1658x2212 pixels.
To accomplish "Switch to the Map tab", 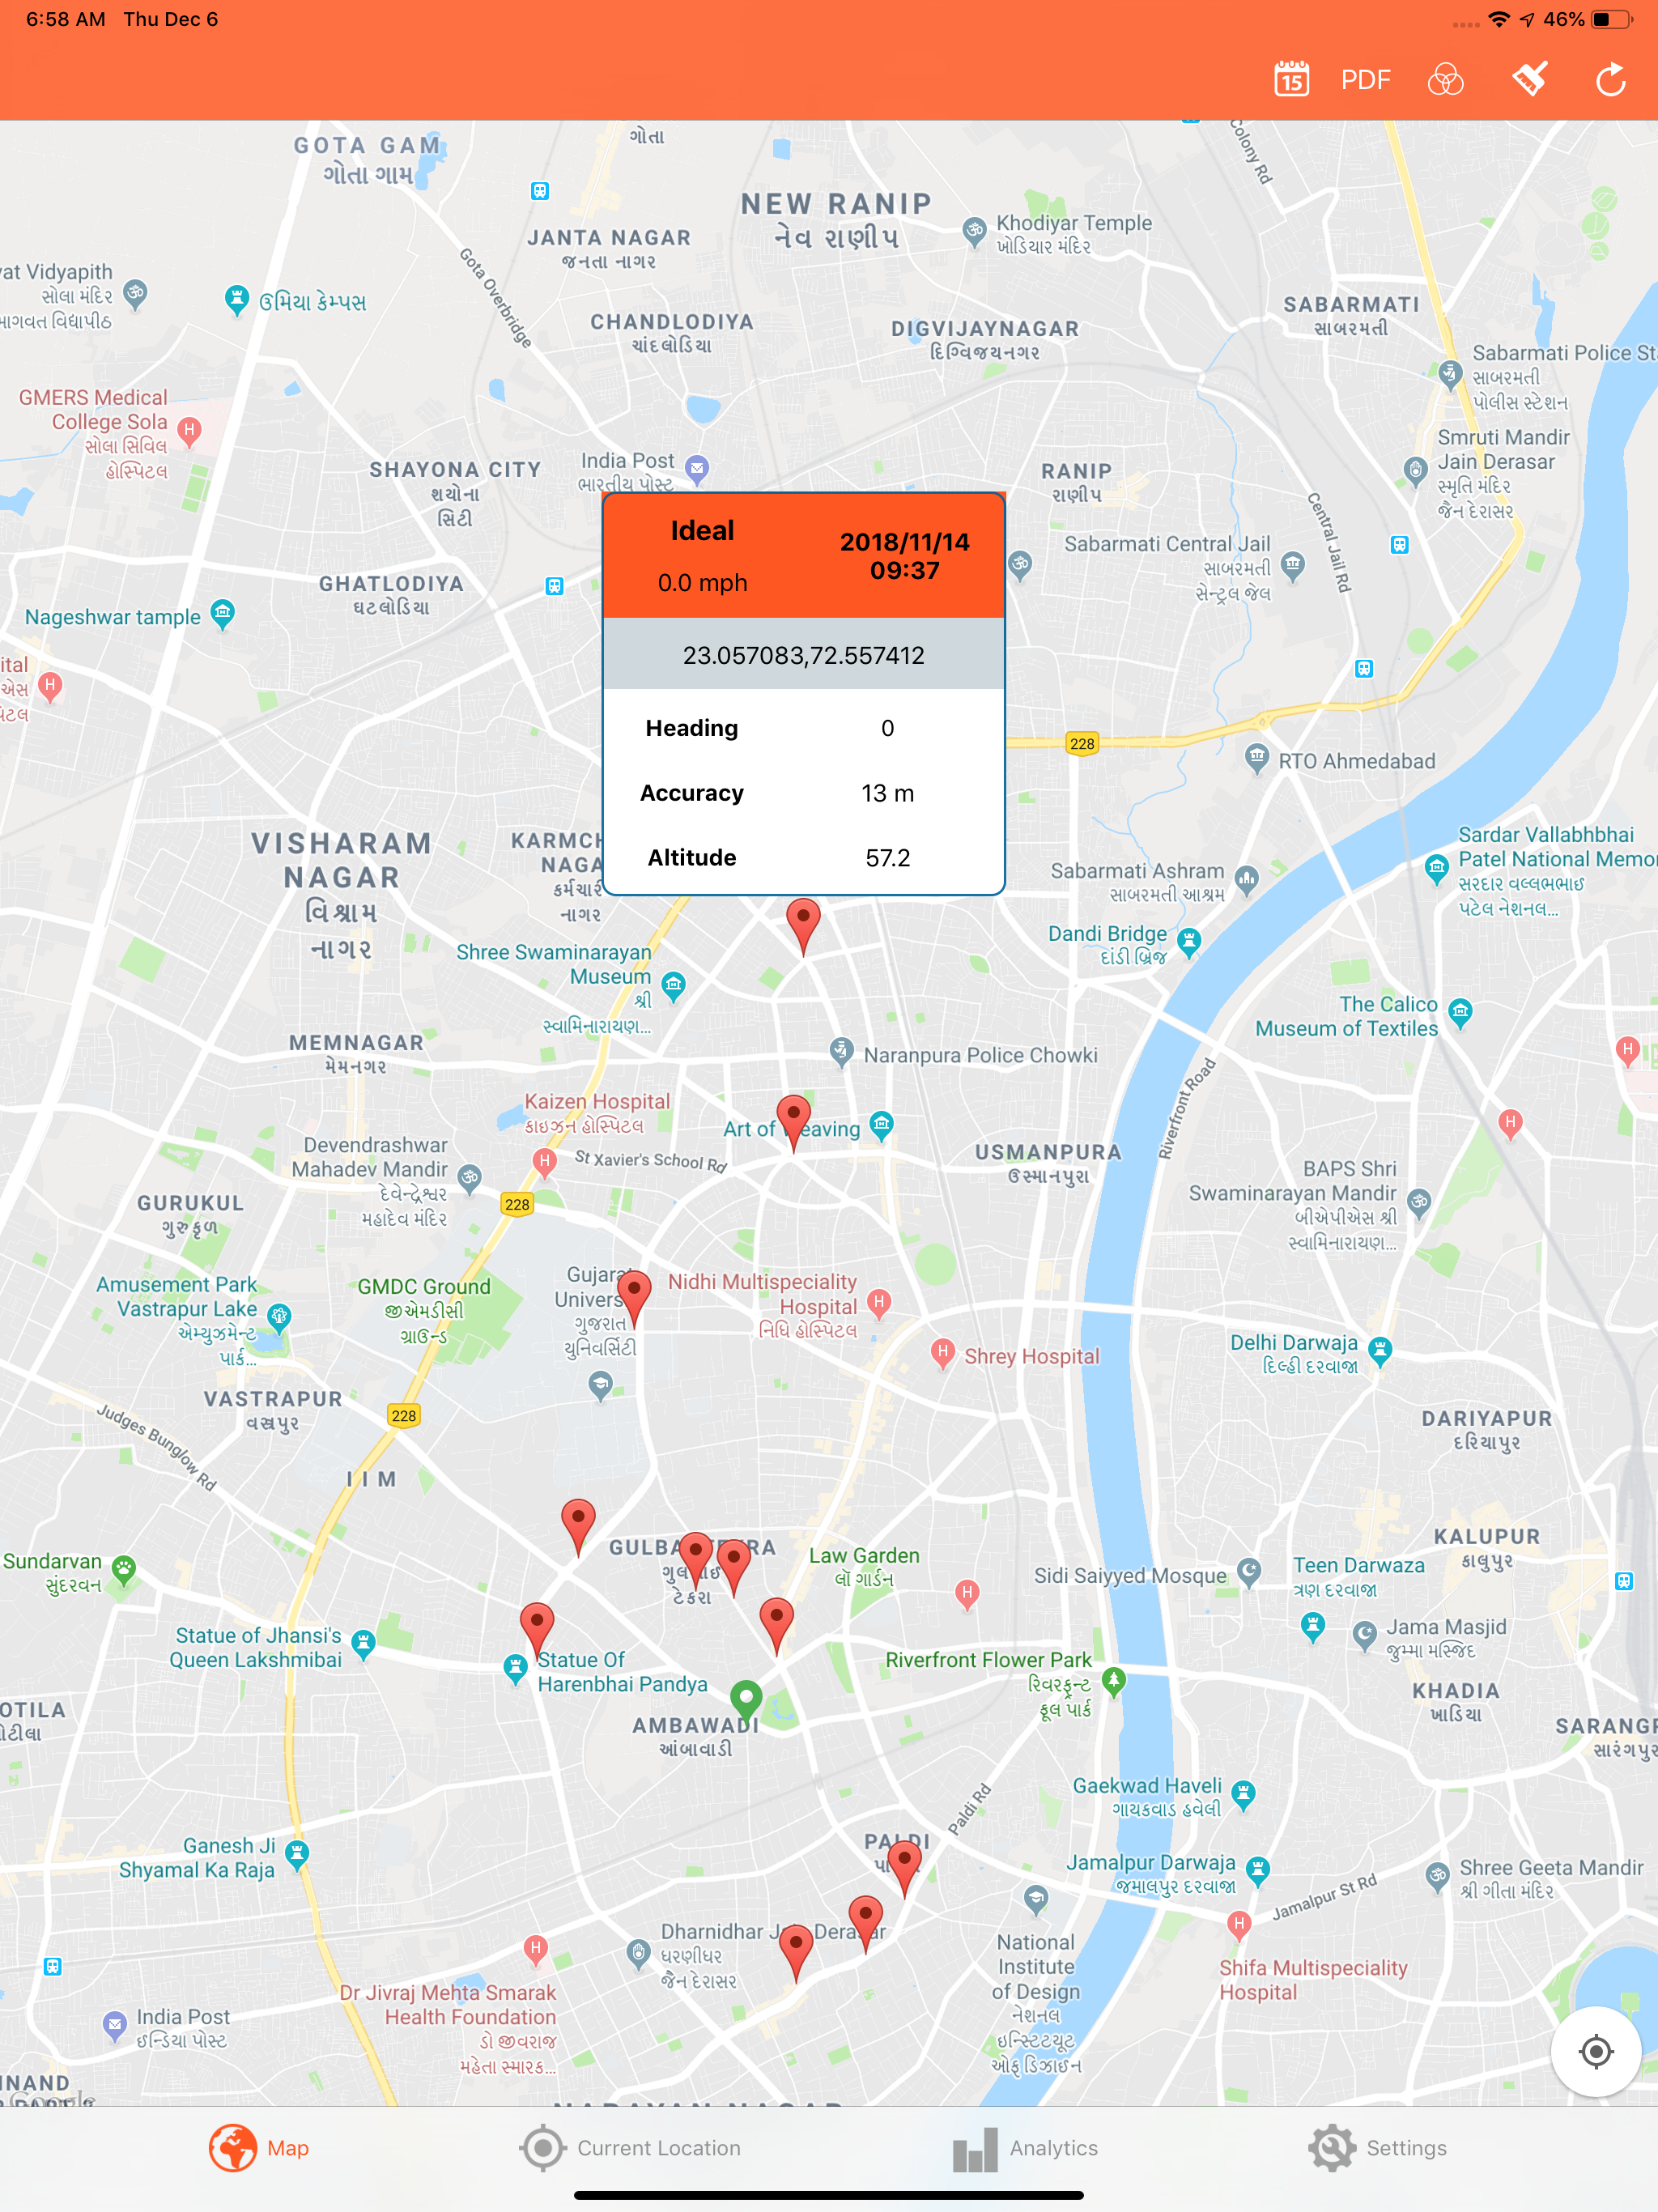I will (259, 2148).
